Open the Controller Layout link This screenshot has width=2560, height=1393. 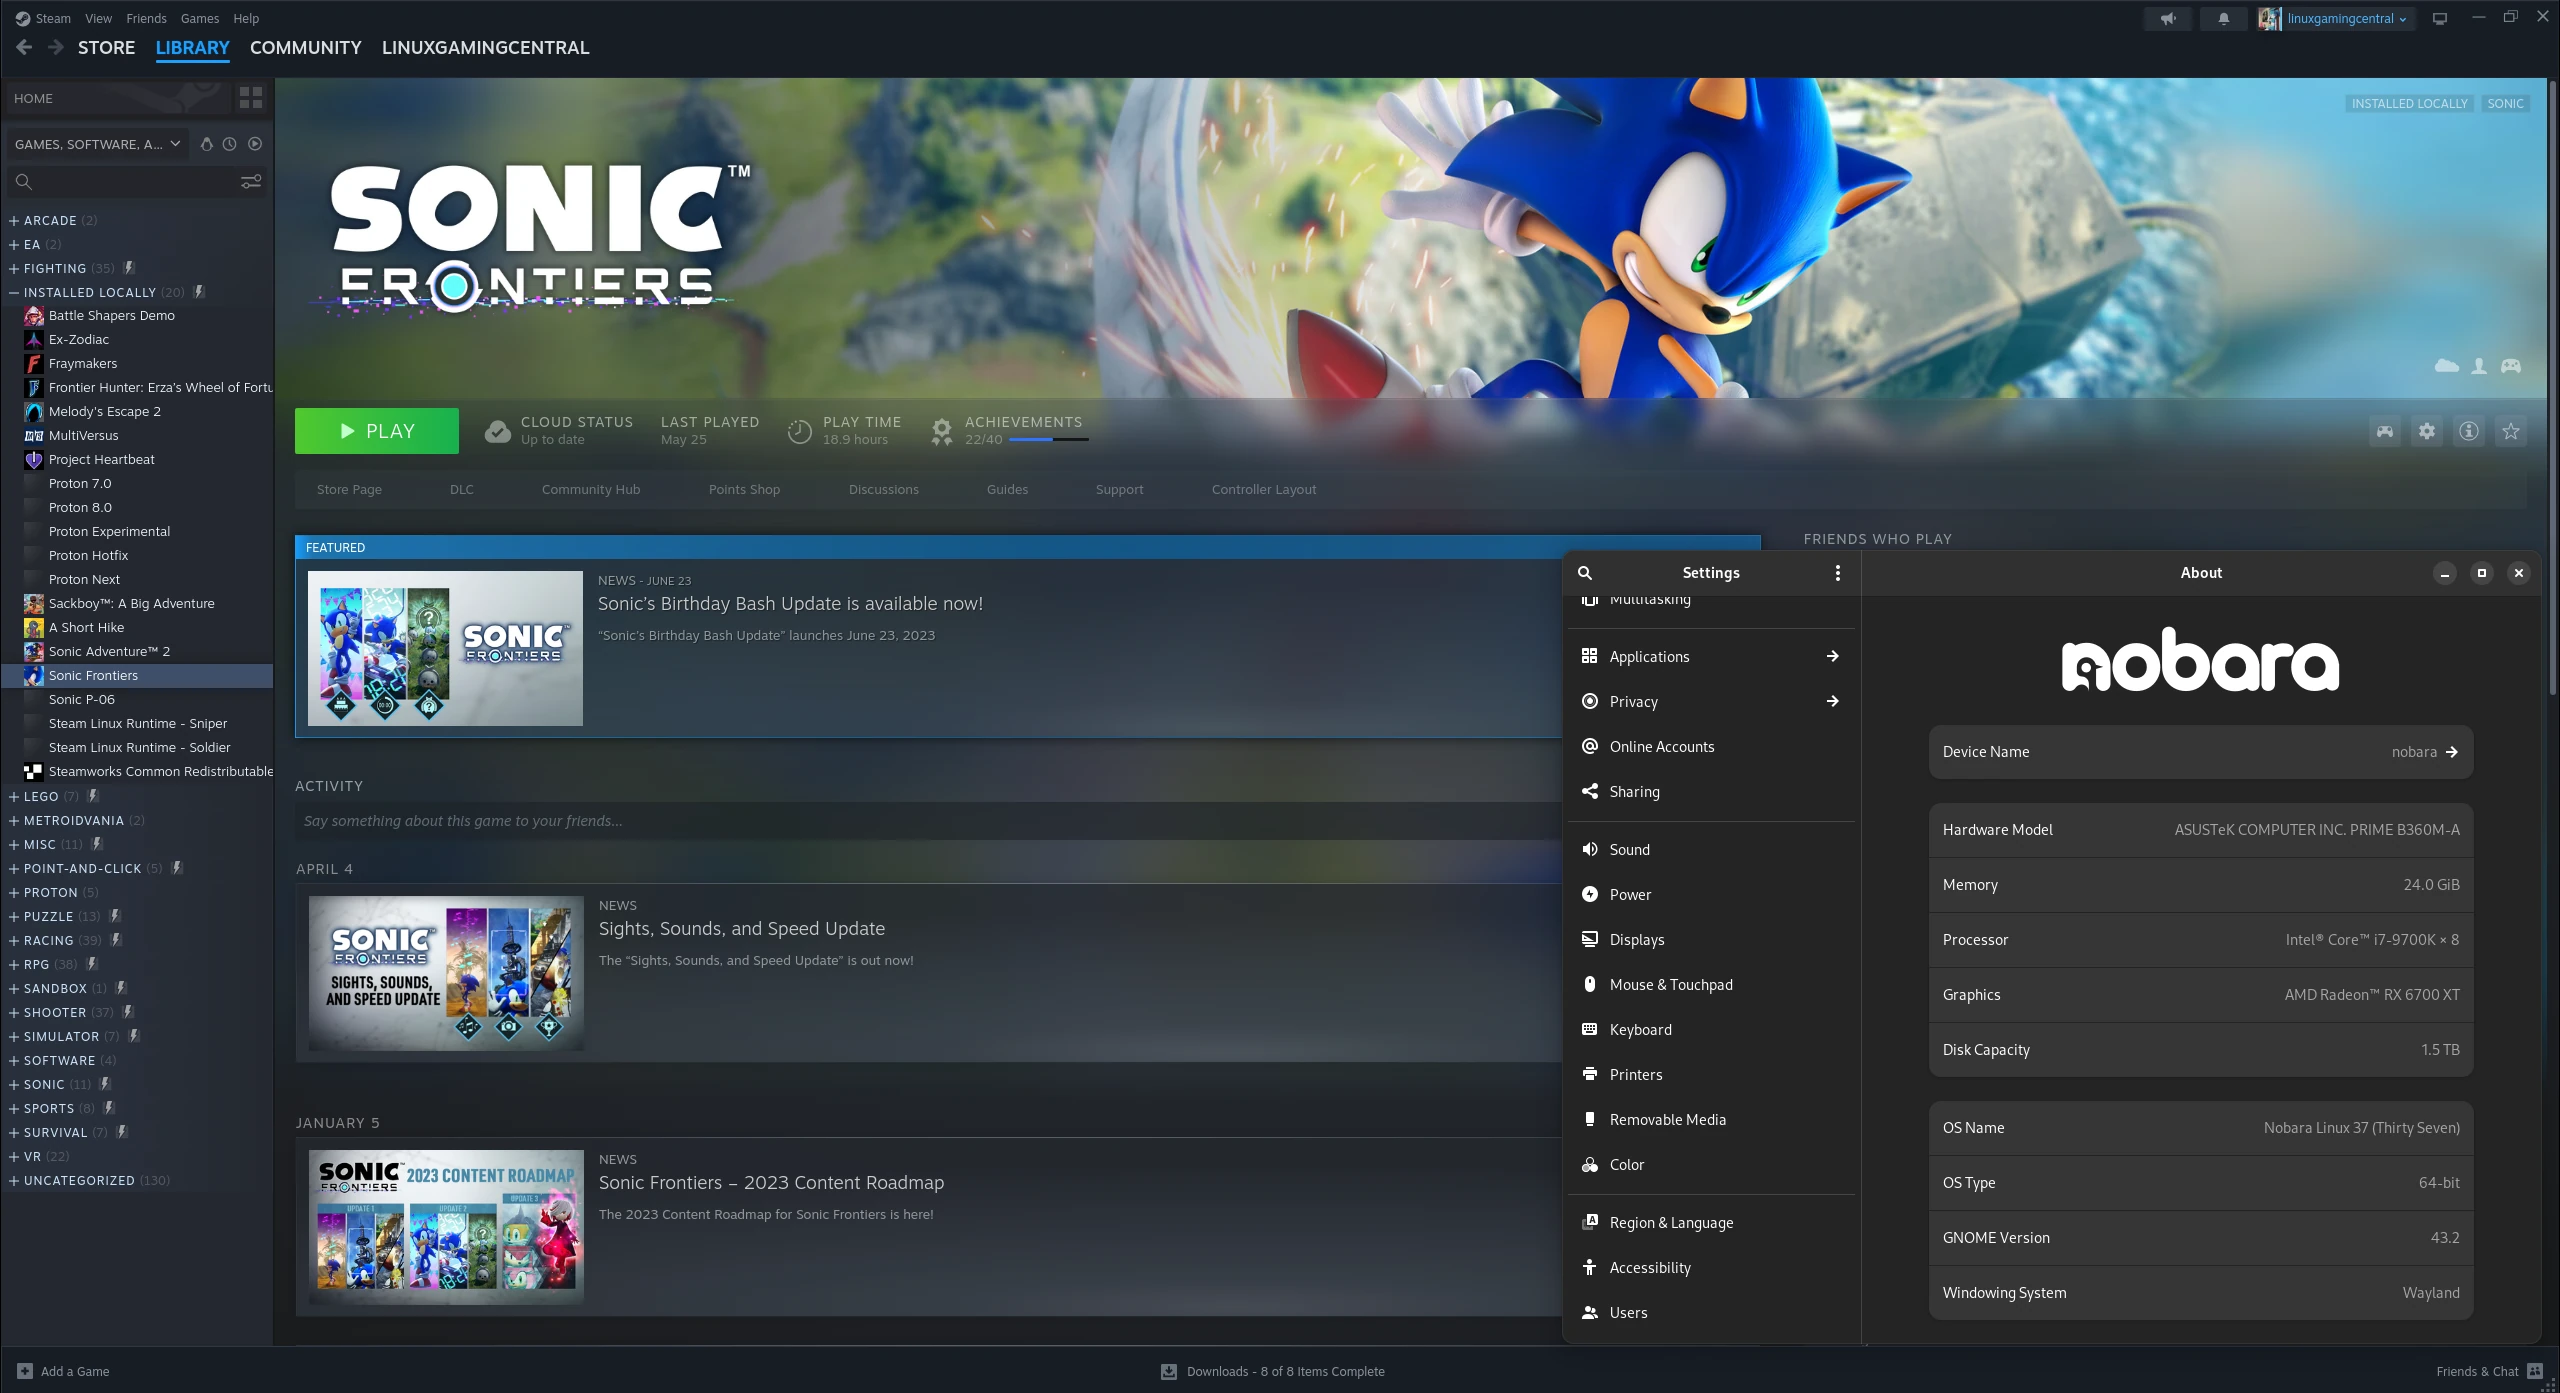(x=1264, y=489)
